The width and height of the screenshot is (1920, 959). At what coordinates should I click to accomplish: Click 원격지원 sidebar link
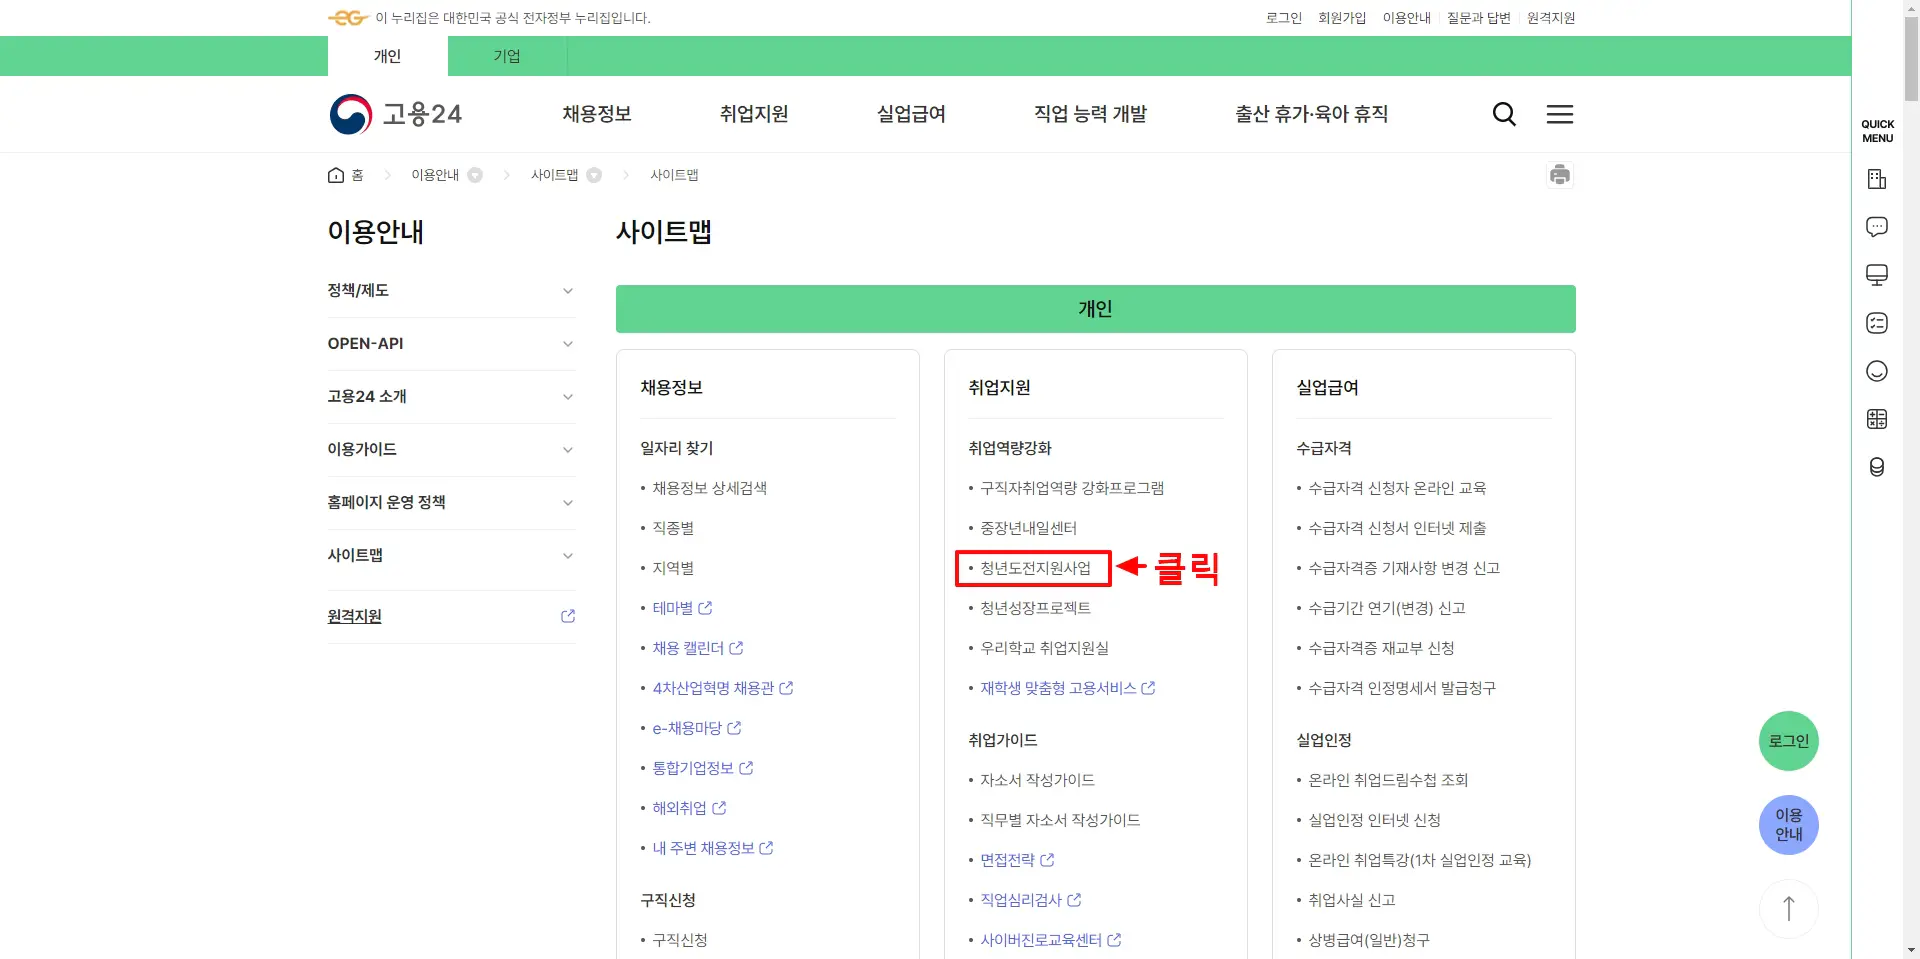point(354,616)
